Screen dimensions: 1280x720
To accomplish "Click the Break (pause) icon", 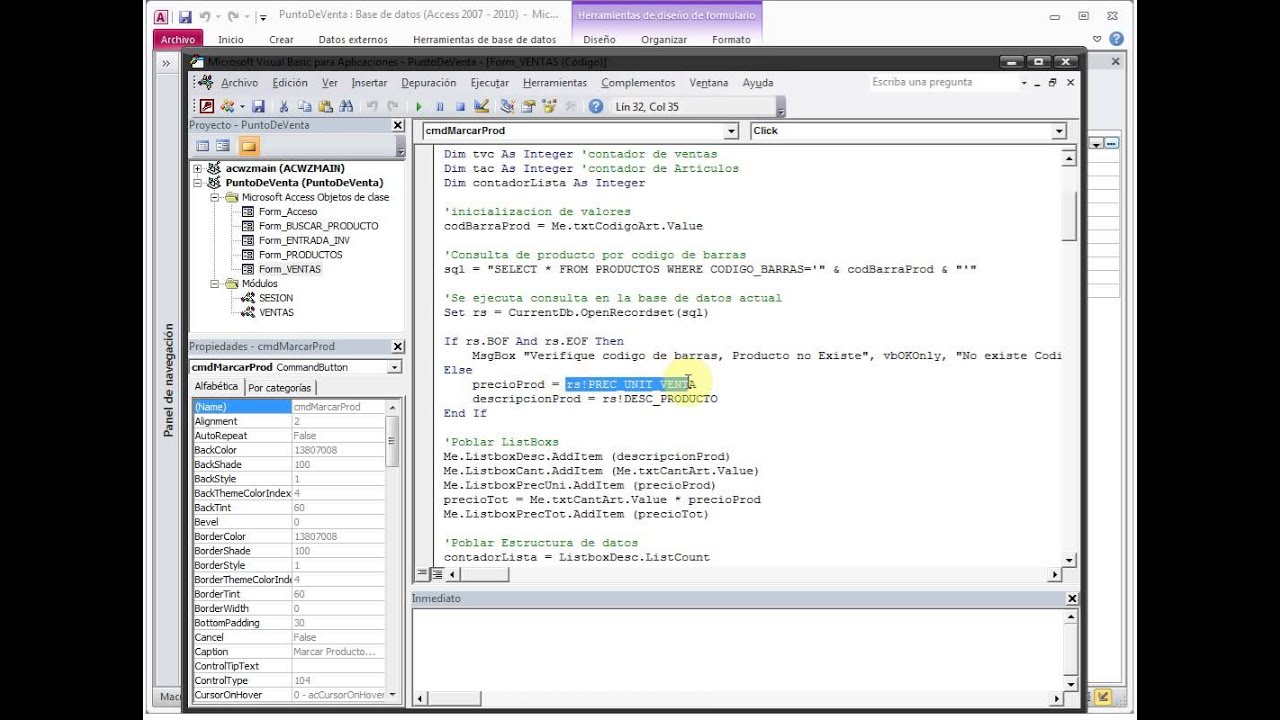I will [x=439, y=106].
